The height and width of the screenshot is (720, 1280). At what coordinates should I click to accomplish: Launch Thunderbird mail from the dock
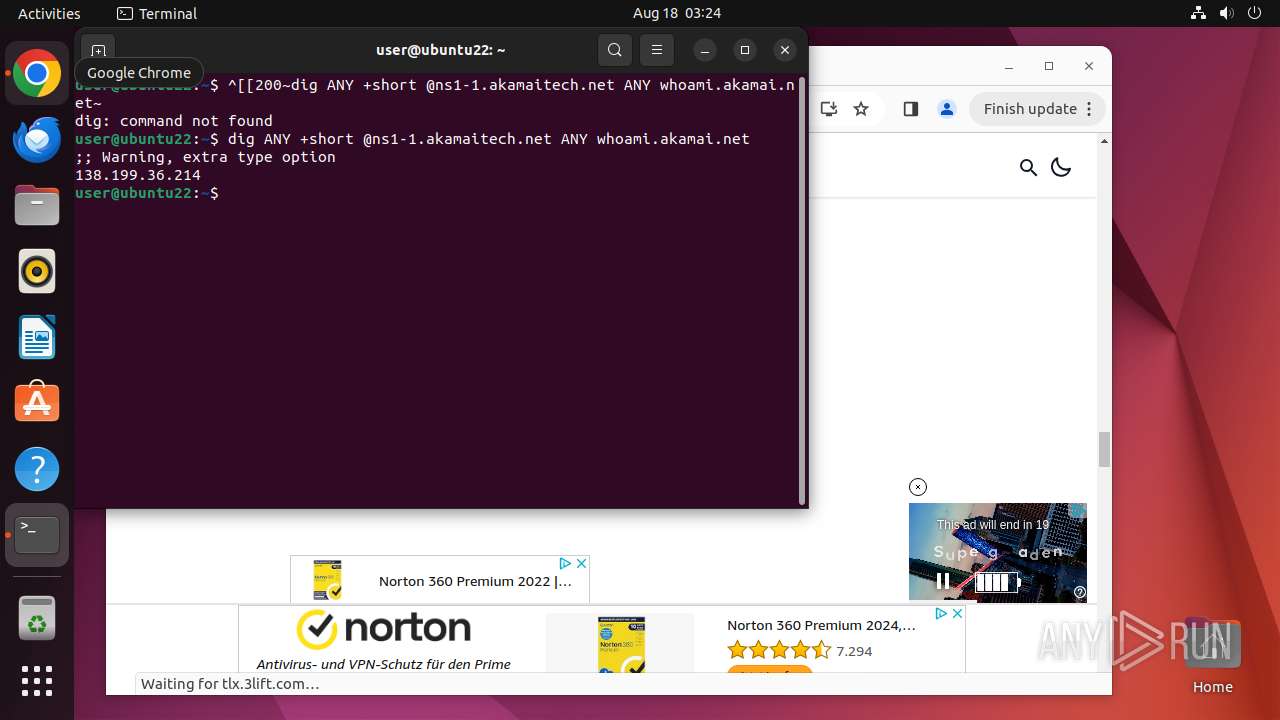tap(37, 140)
